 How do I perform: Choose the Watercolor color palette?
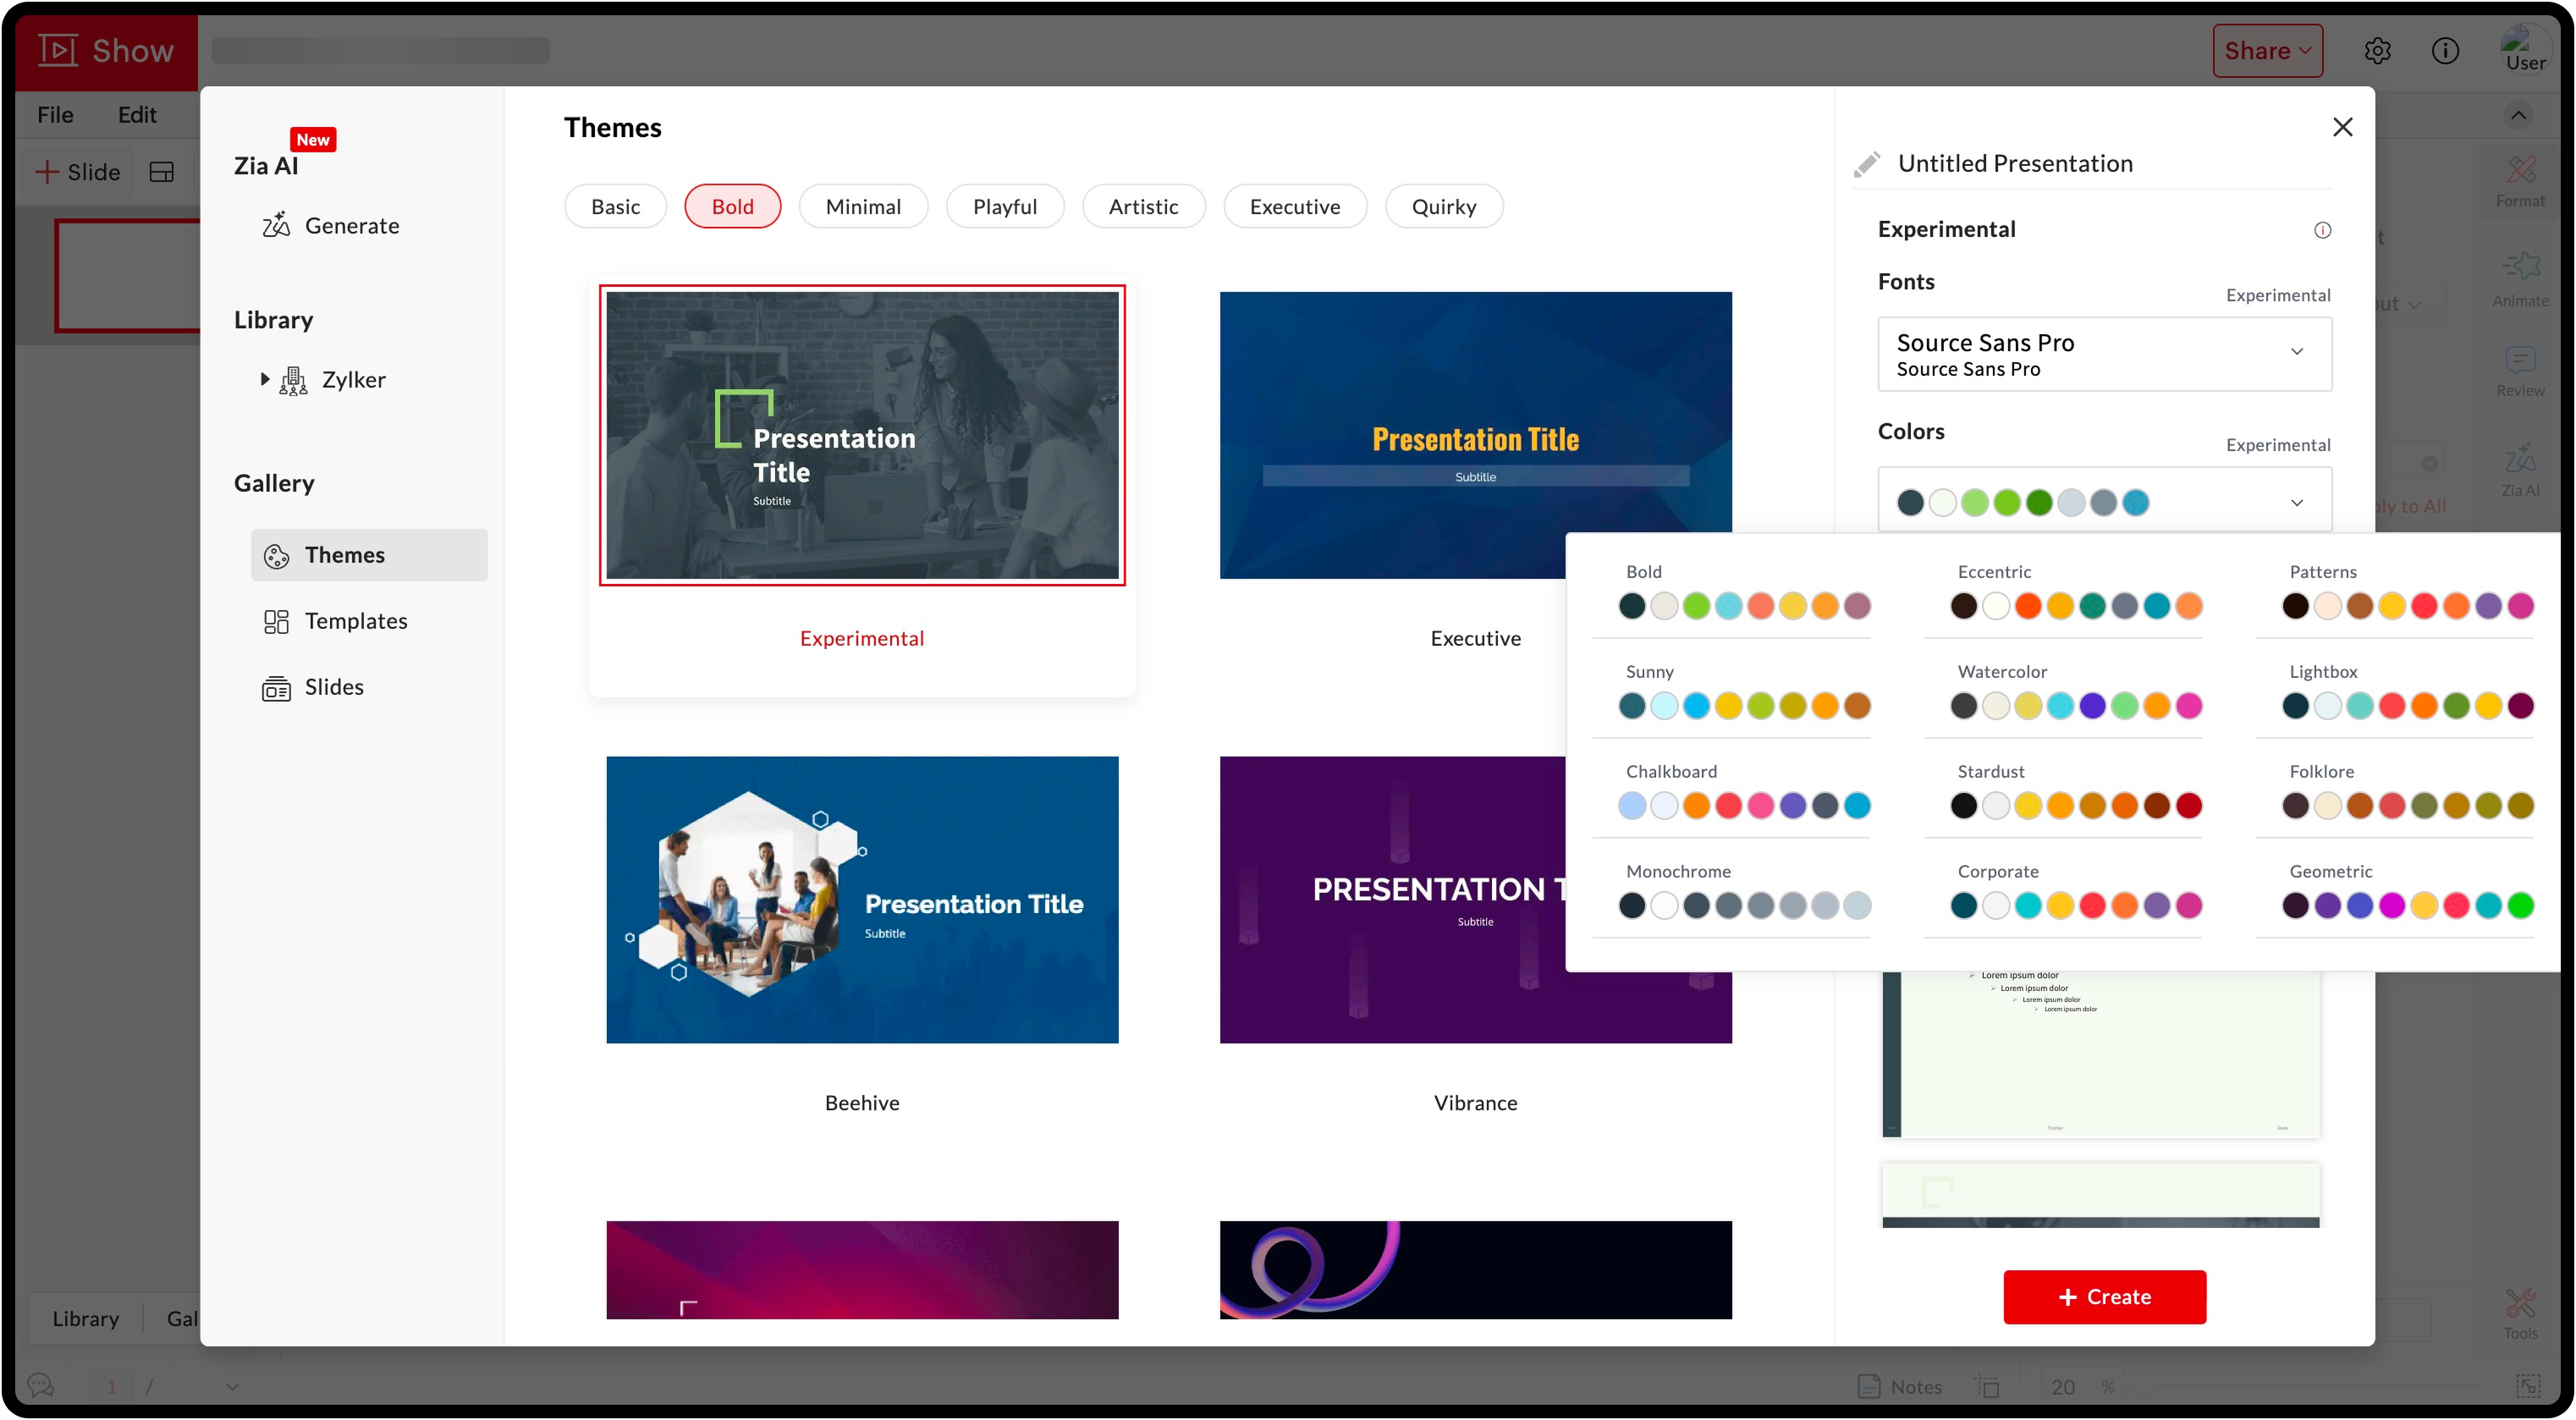[x=2075, y=705]
